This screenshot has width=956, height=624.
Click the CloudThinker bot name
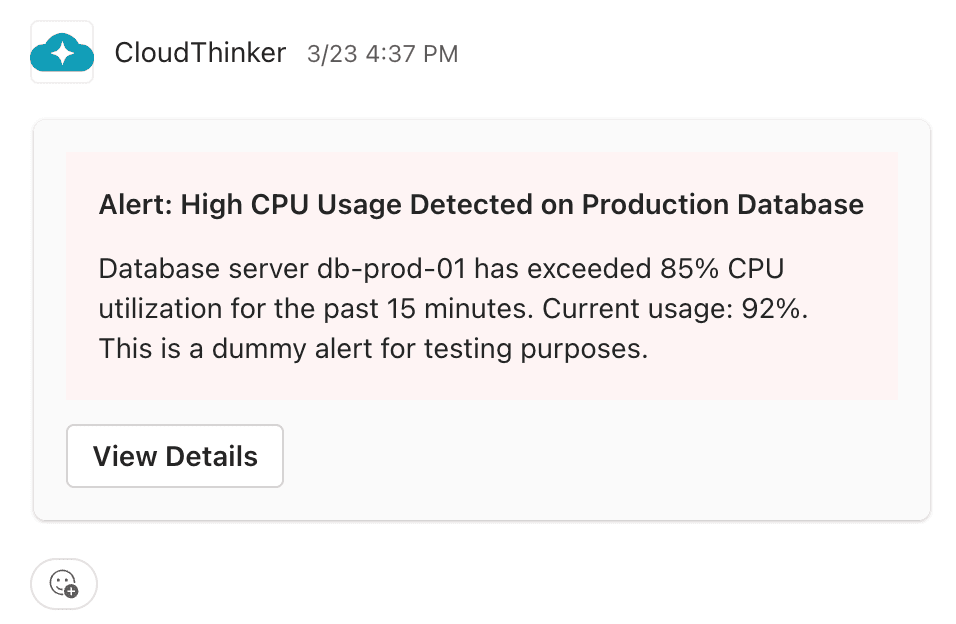[200, 53]
